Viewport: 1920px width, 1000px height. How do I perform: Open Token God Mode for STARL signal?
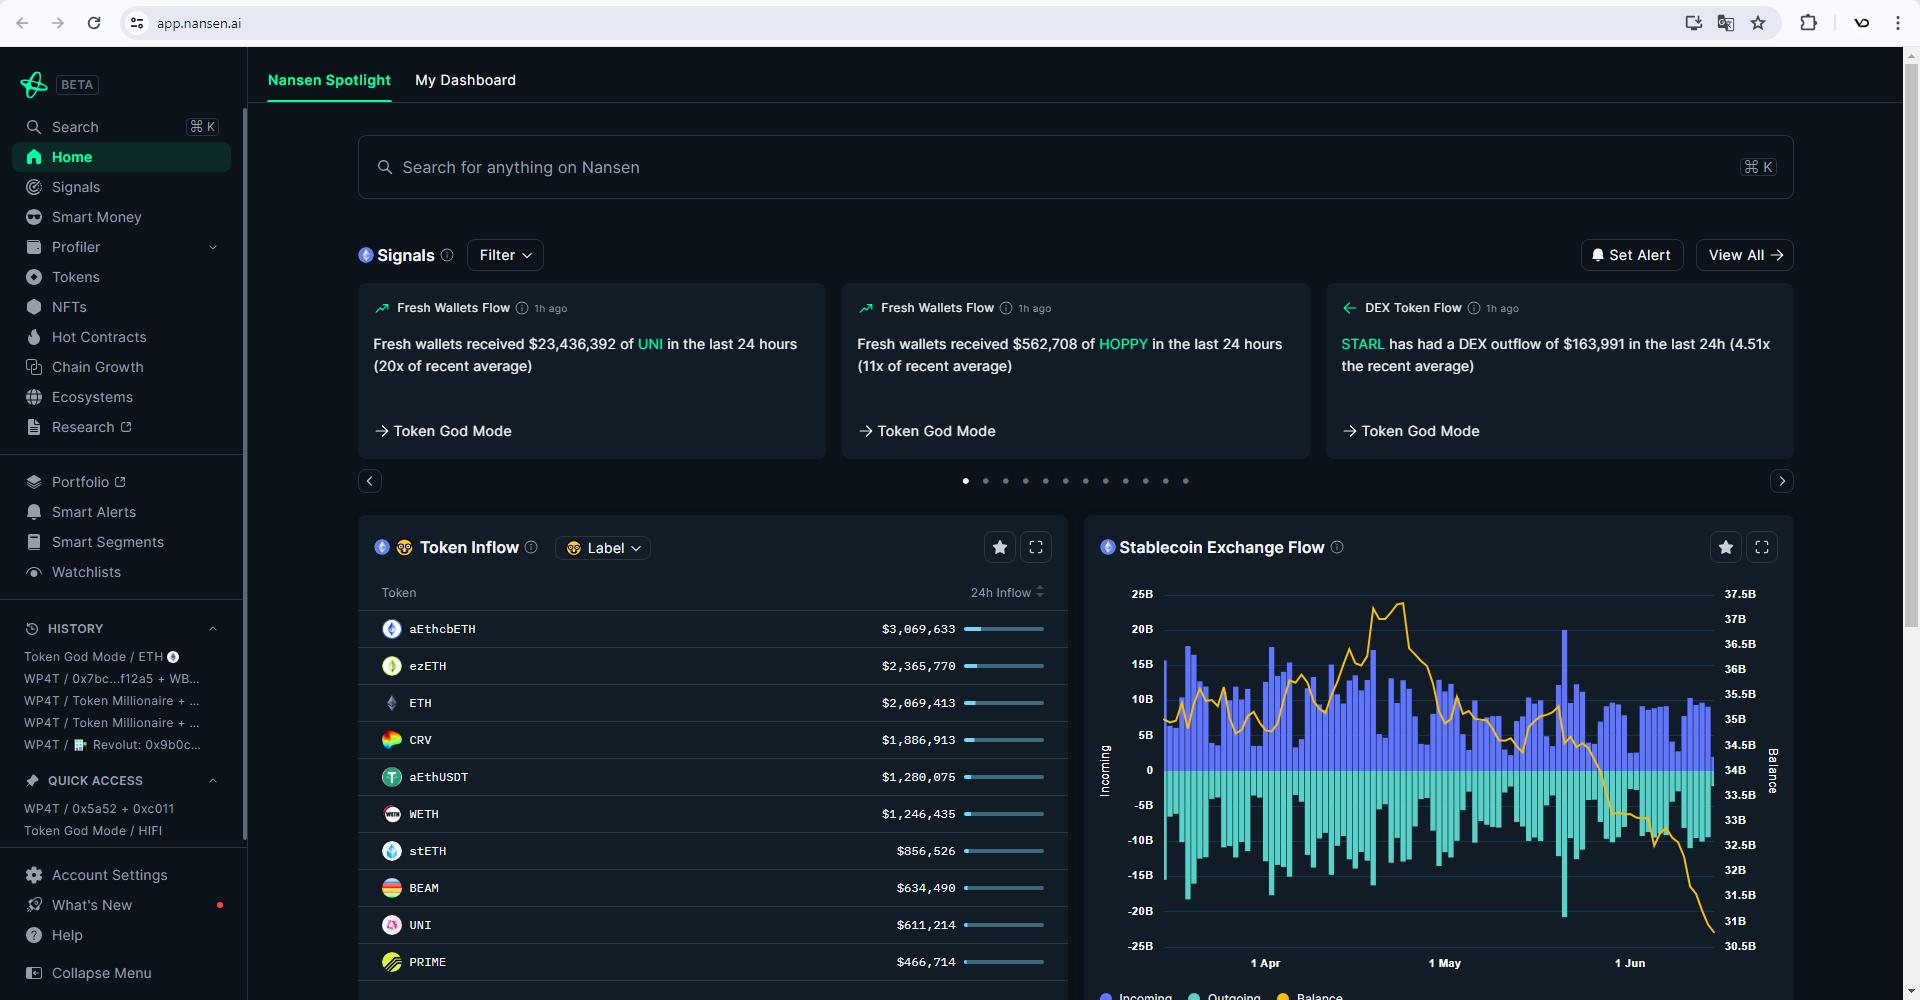point(1411,431)
